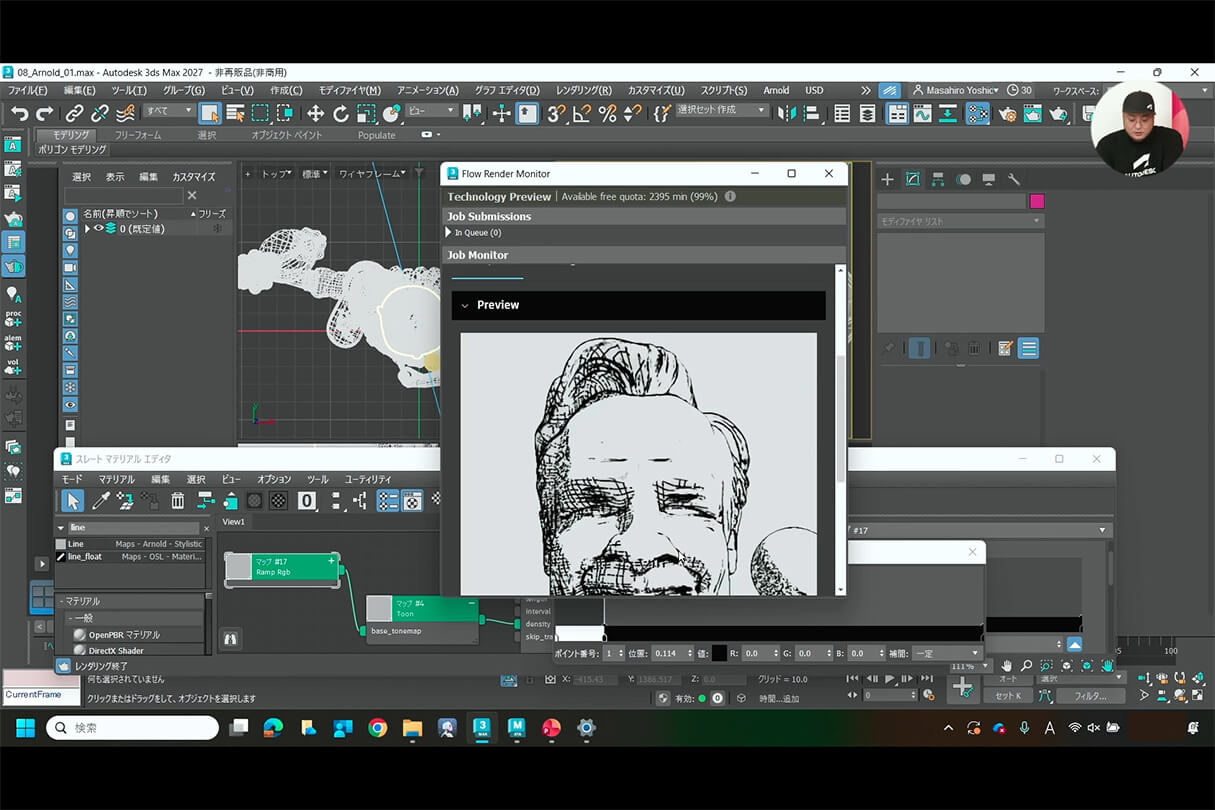Open the レンダリング(R) menu
The image size is (1215, 810).
tap(584, 90)
